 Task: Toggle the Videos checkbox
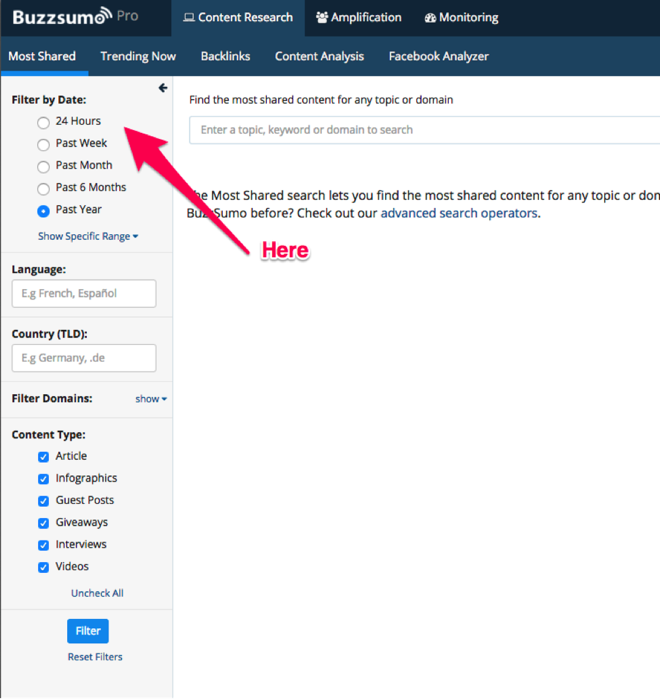point(43,567)
